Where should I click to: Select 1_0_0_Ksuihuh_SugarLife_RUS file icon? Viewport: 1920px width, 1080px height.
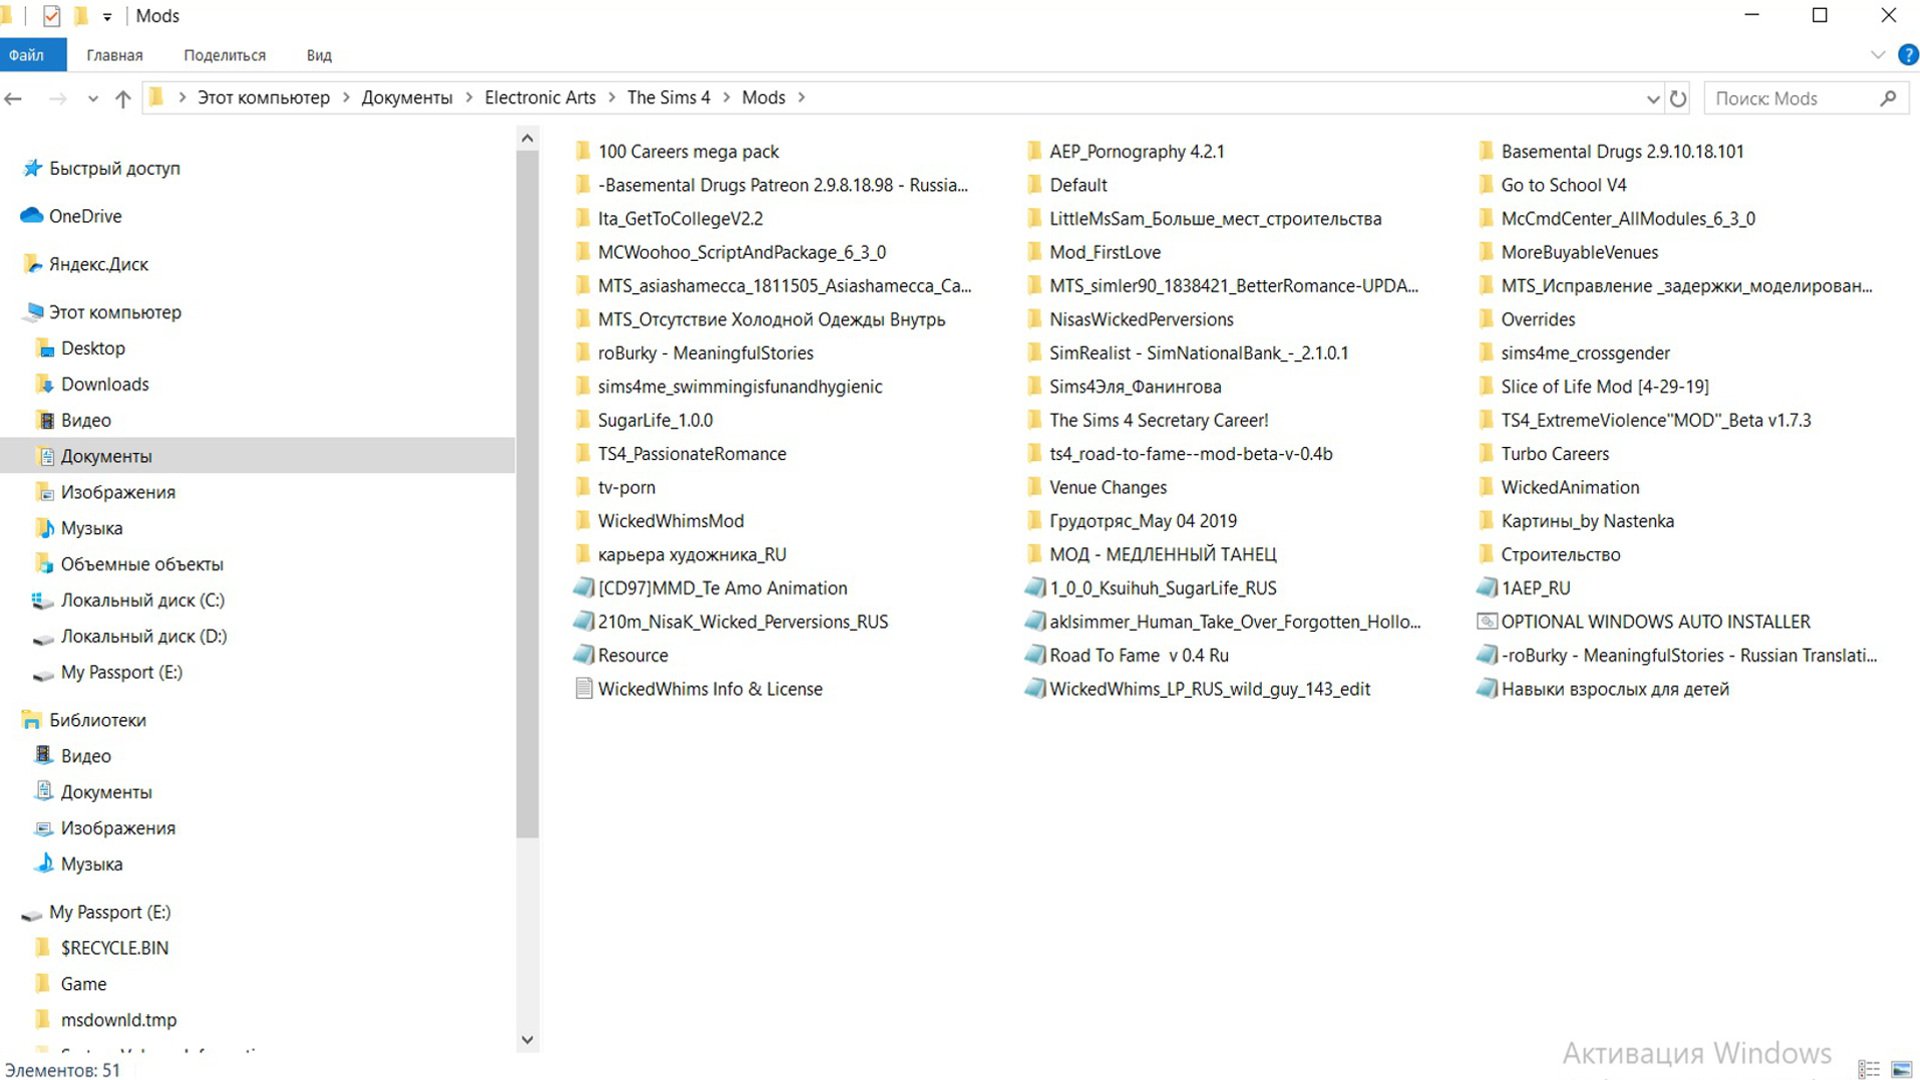(x=1035, y=588)
